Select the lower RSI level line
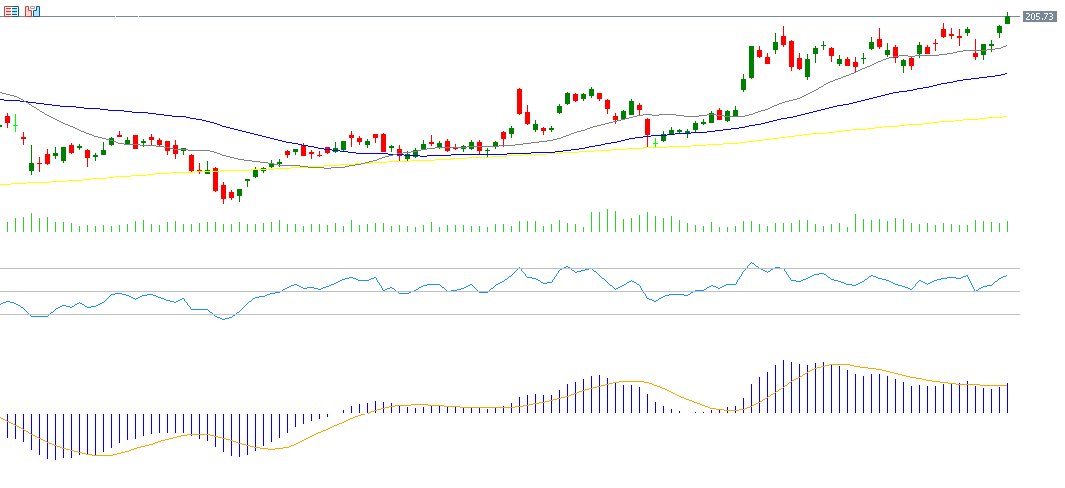Screen dimensions: 1065x488 [x=500, y=314]
